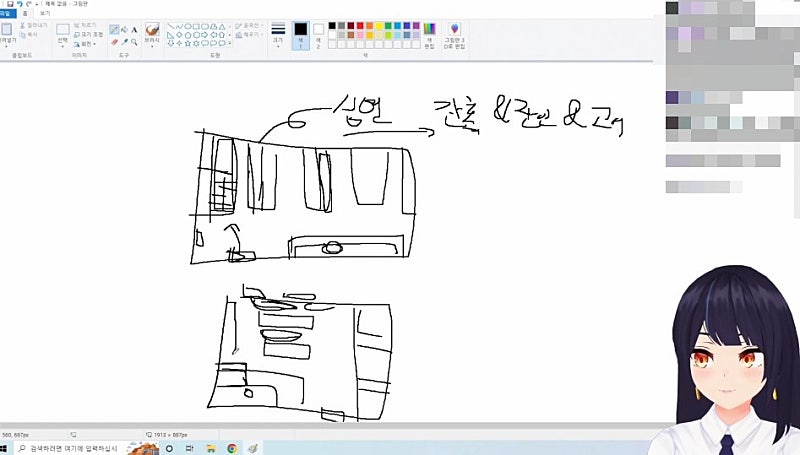Open the shape Outline dropdown
The image size is (800, 455).
pos(248,26)
